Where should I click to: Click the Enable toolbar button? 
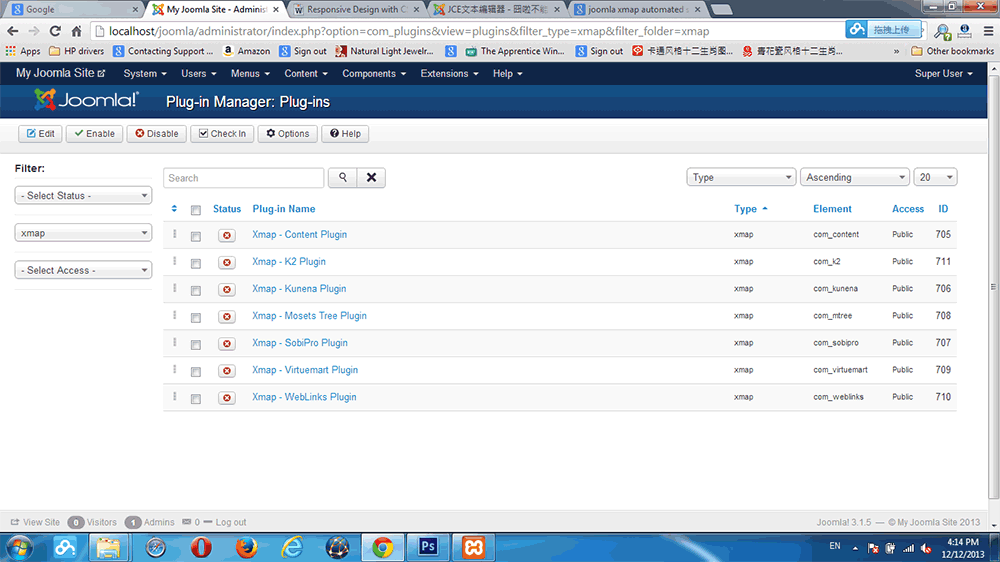coord(94,133)
